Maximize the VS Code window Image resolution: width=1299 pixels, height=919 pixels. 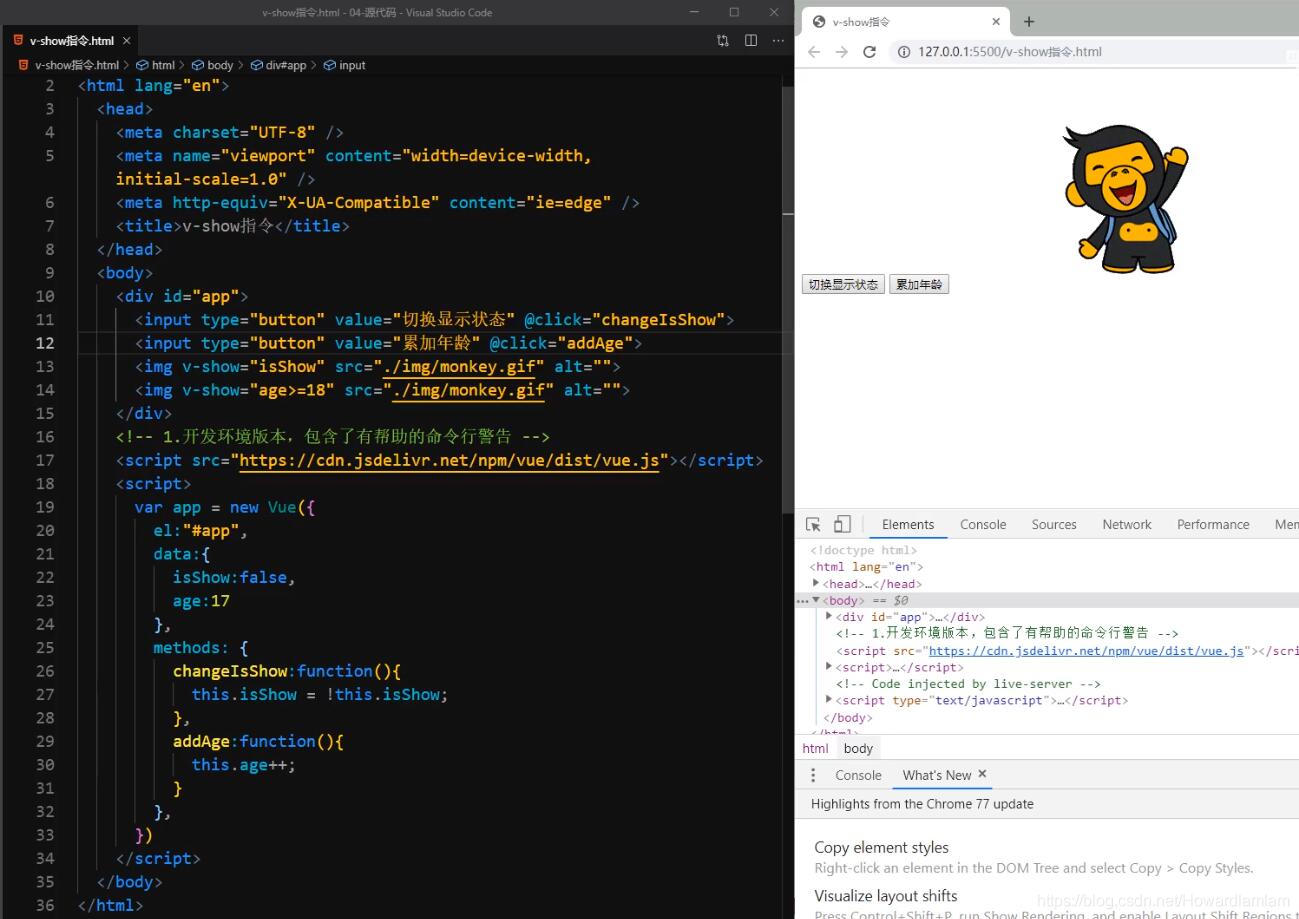point(734,12)
